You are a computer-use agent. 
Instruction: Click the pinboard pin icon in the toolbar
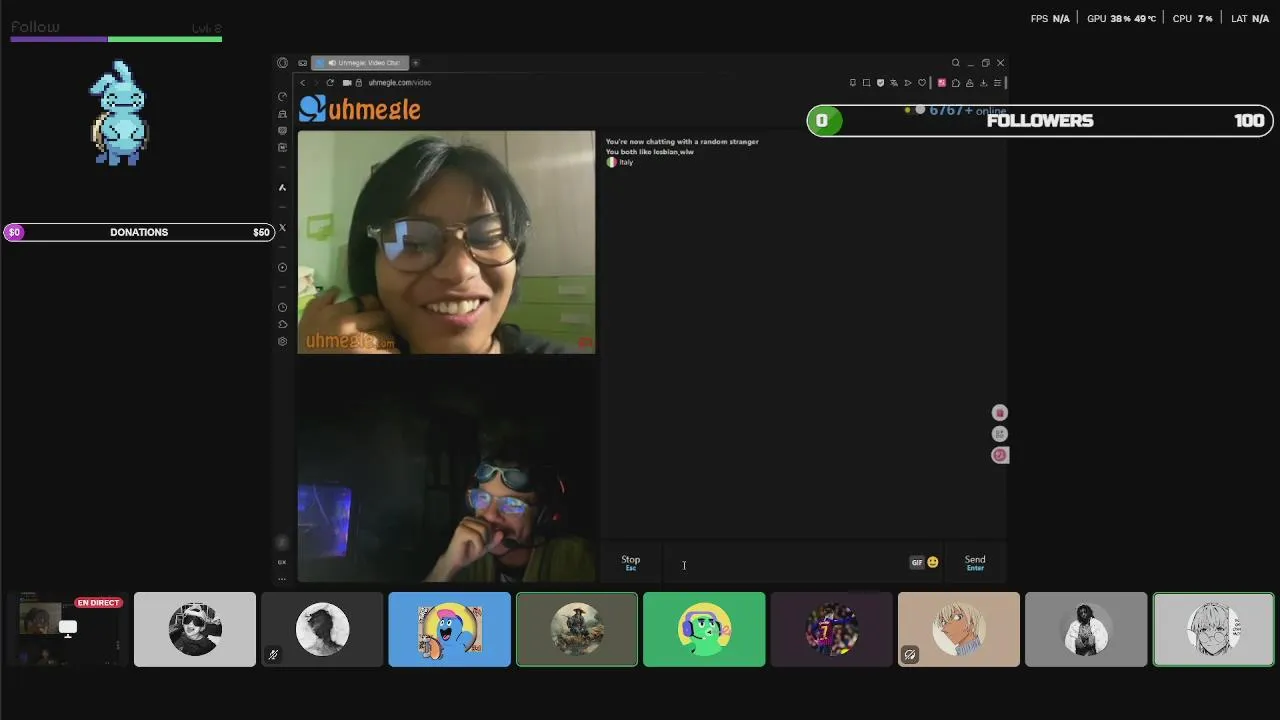pos(852,83)
